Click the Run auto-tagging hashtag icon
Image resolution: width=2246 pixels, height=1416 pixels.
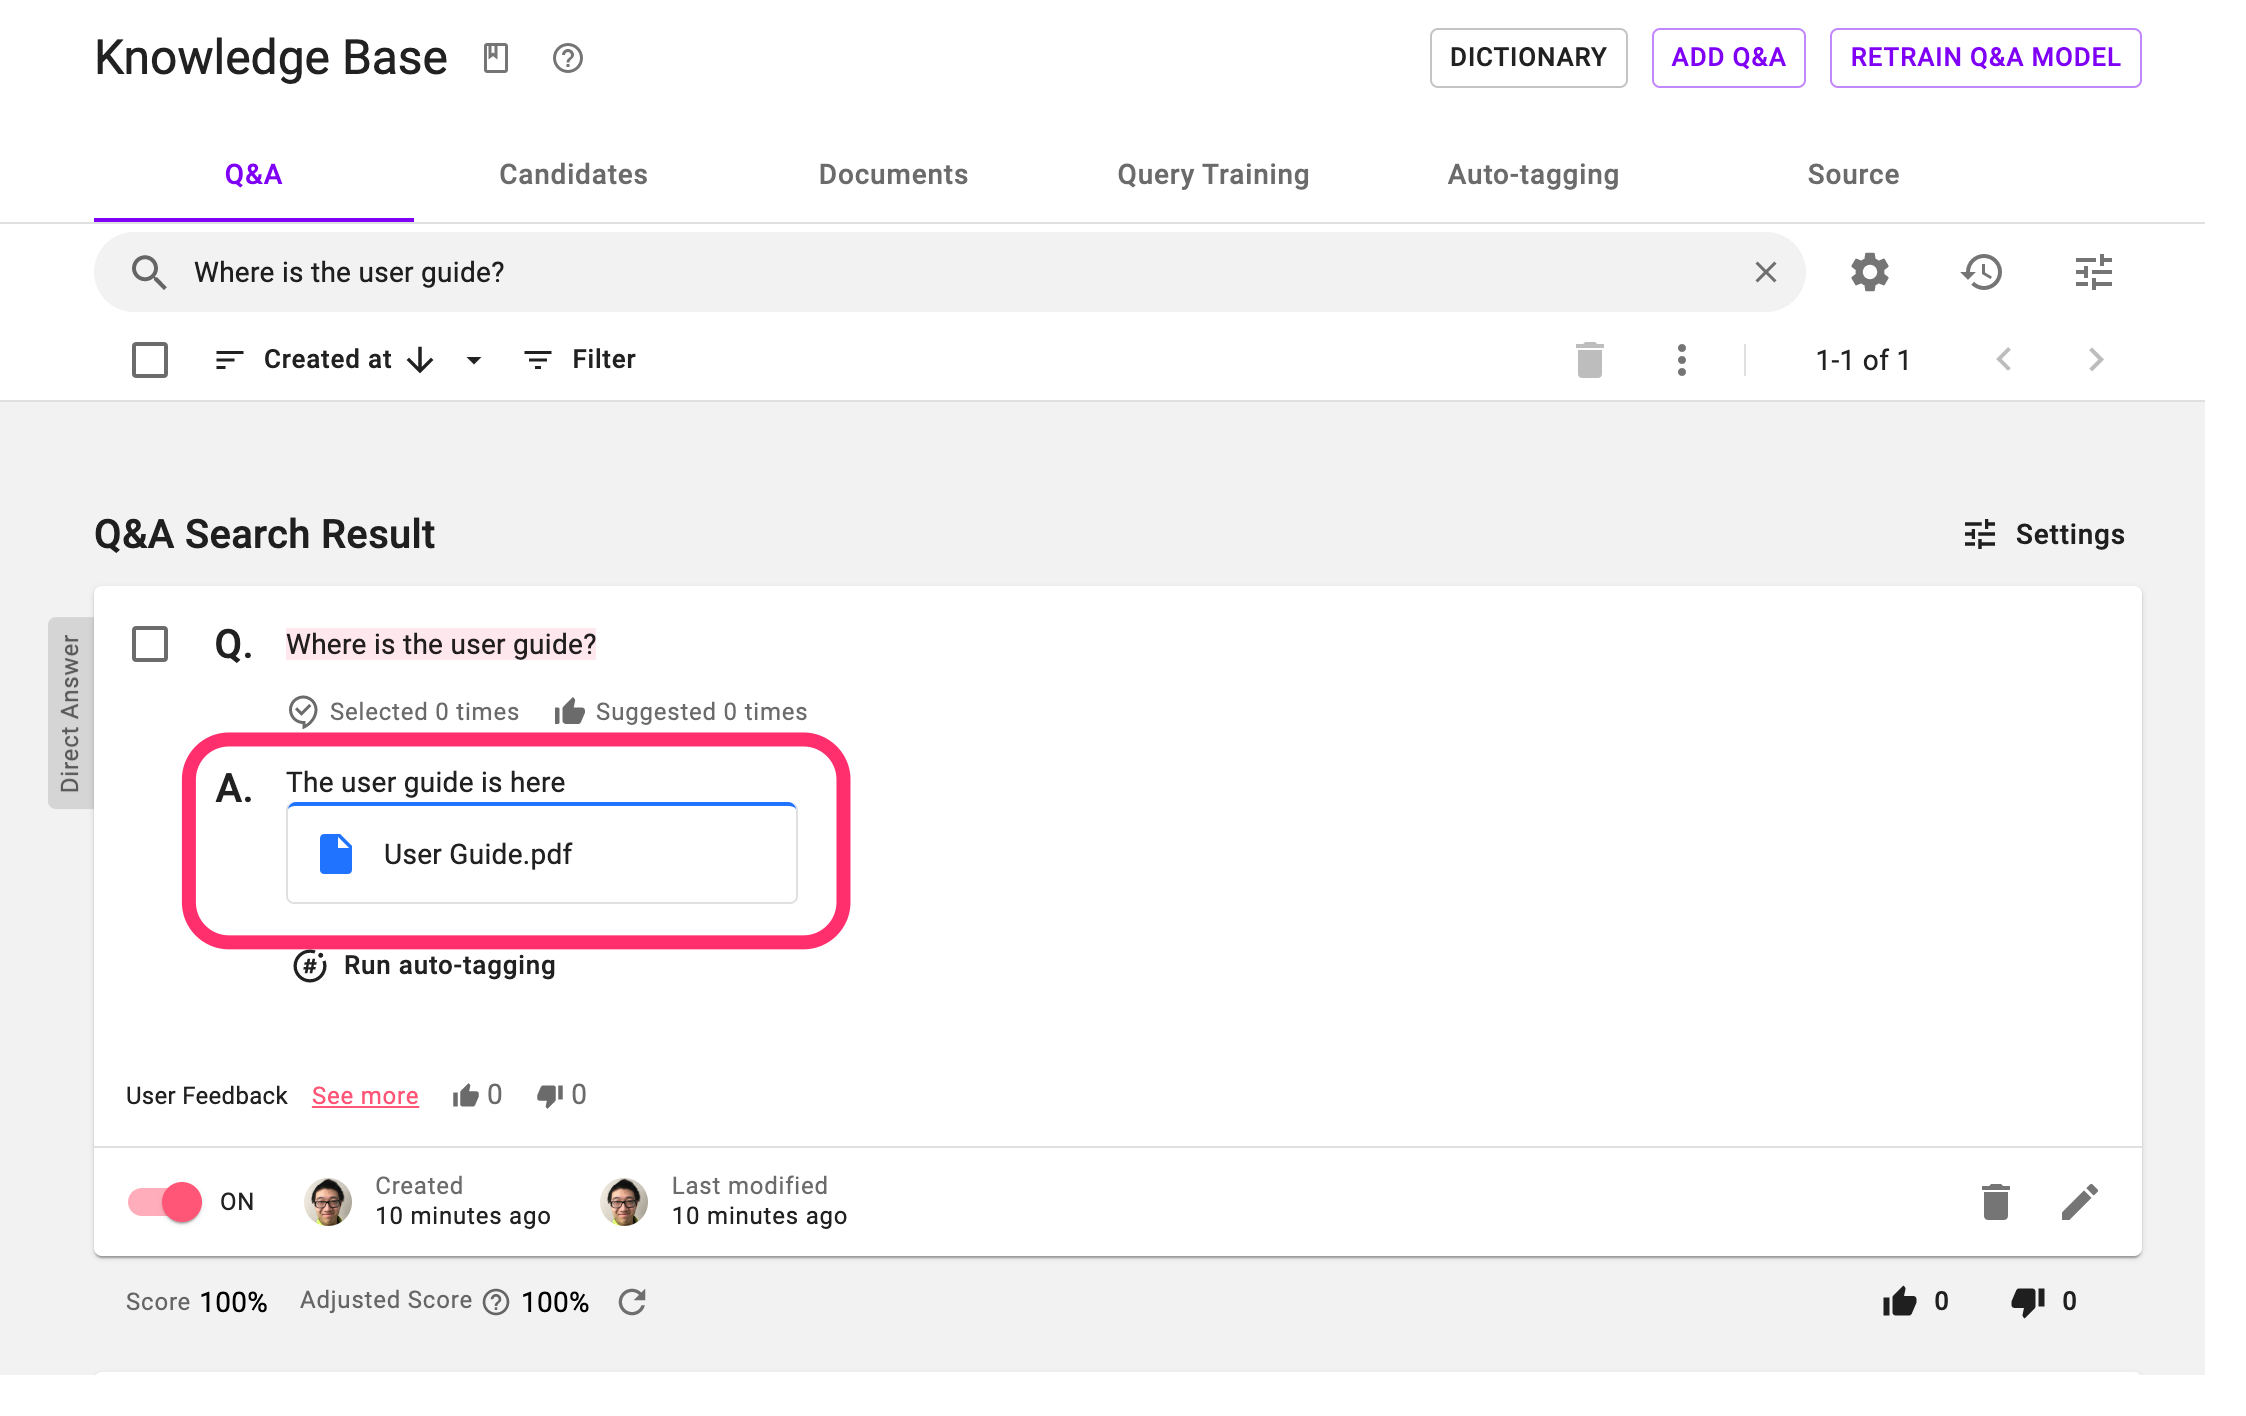click(x=310, y=966)
